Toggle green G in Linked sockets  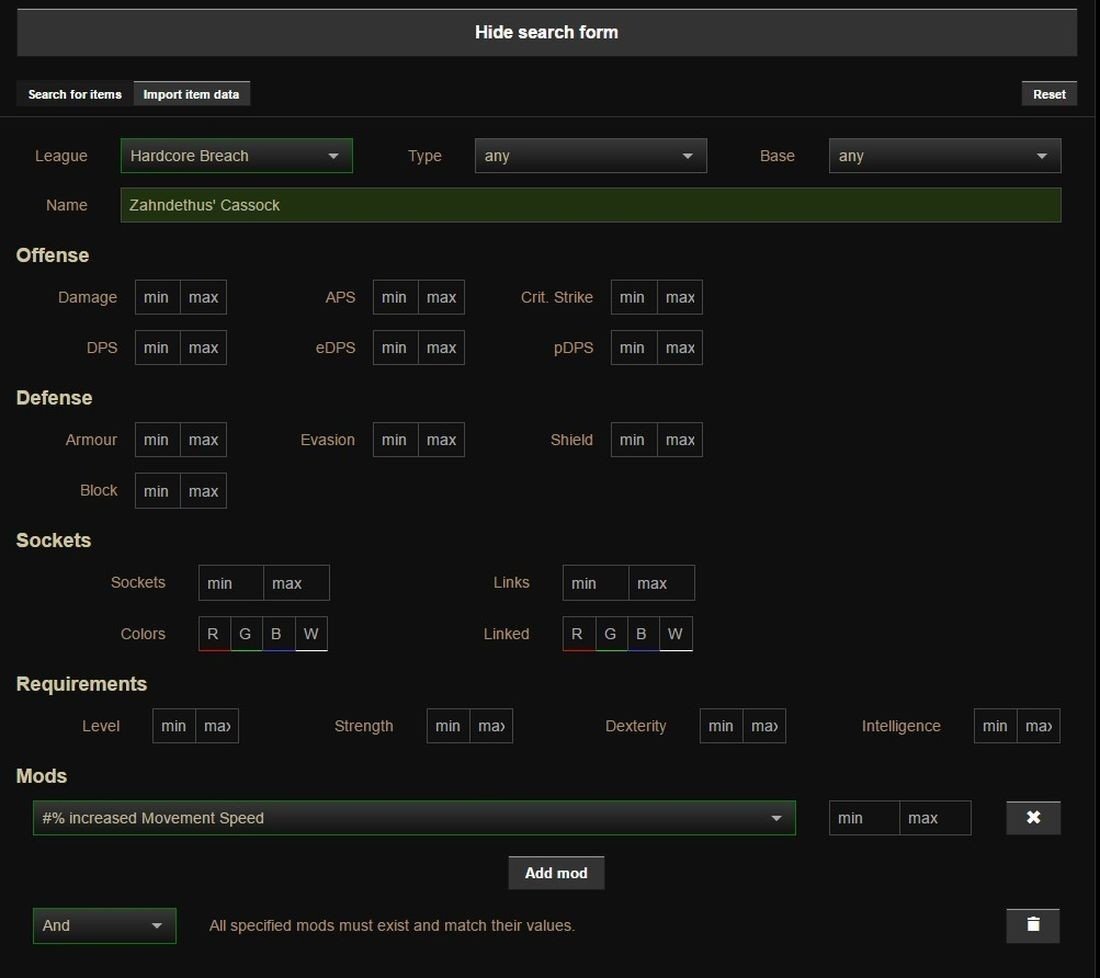click(610, 634)
